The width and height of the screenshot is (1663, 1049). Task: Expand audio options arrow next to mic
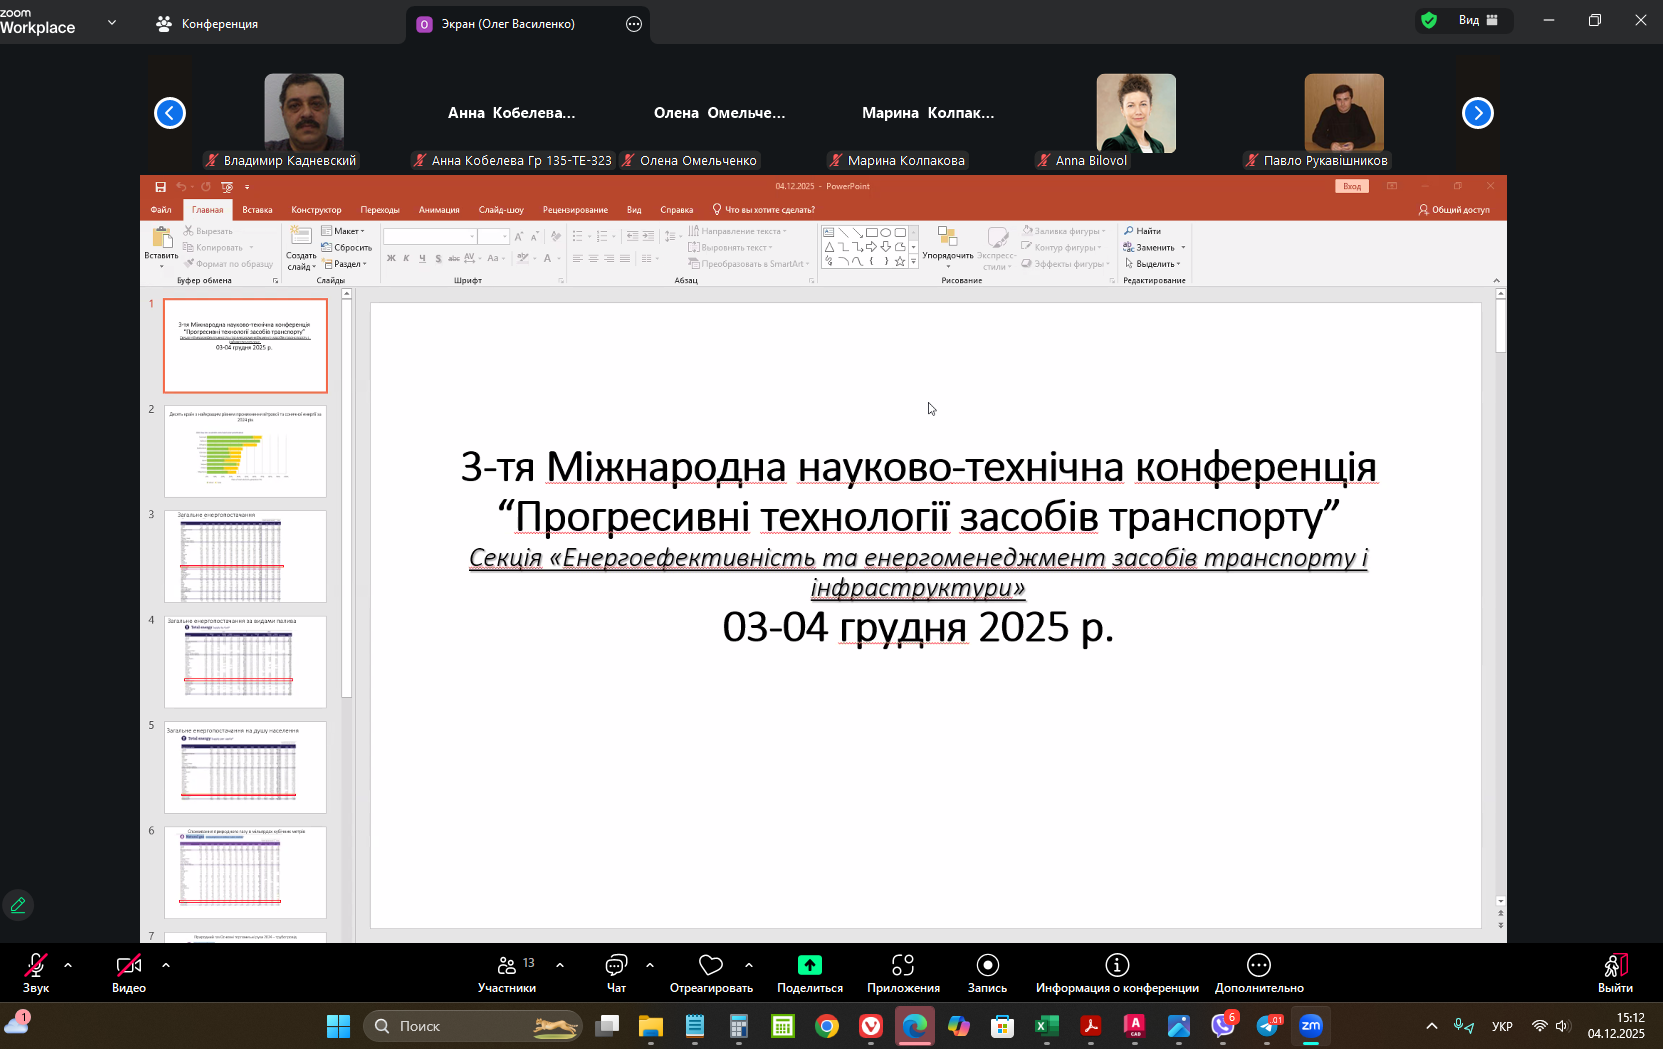68,965
